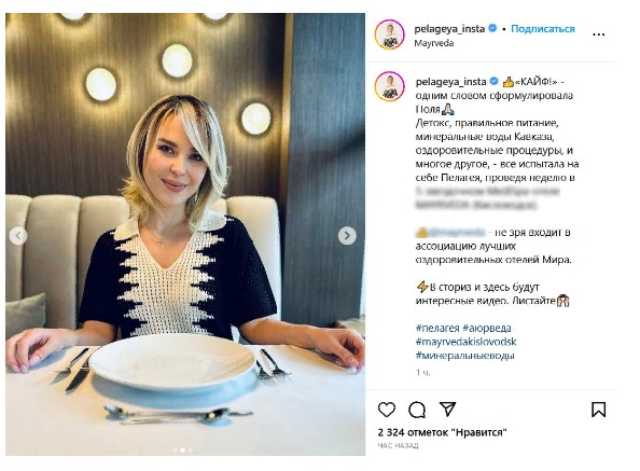Click the pelageya_insta username in the caption
The height and width of the screenshot is (471, 640).
(451, 82)
